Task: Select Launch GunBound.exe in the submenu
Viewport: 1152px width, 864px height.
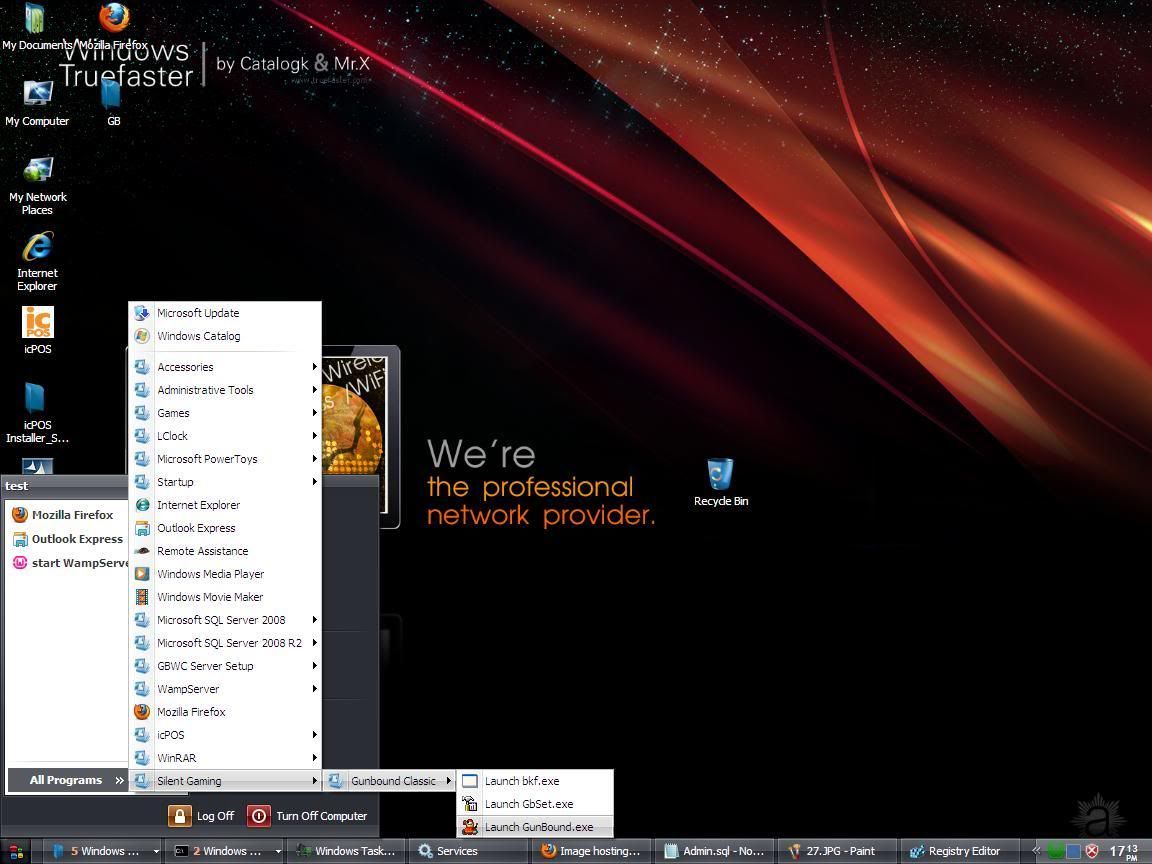Action: 538,827
